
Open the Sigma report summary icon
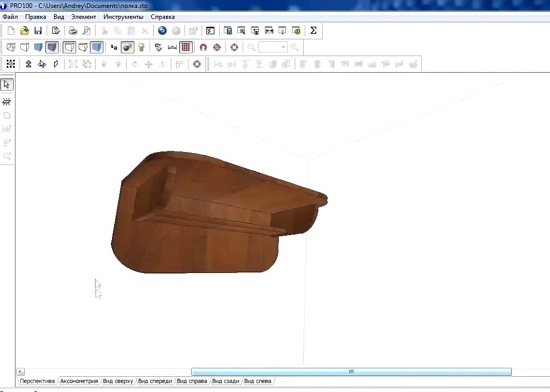pos(313,31)
